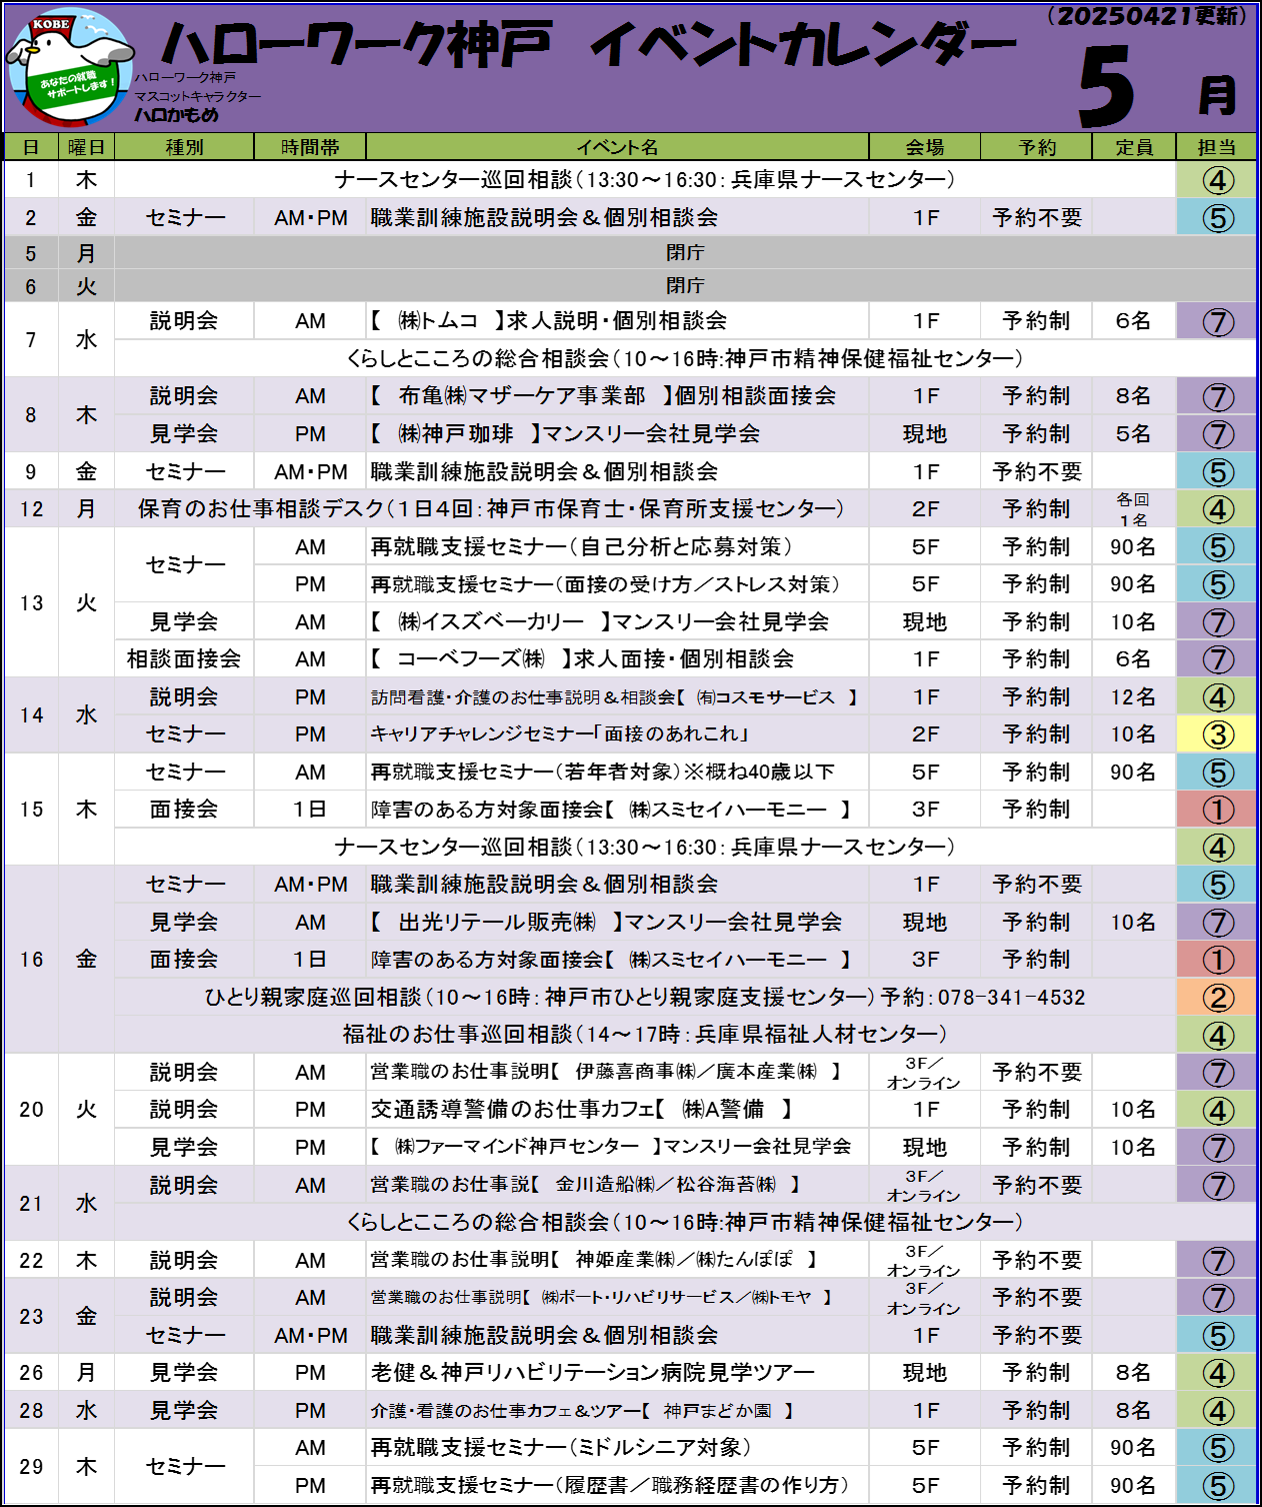The width and height of the screenshot is (1262, 1507).
Task: Click the circled 4 beside 福祉のお仕事巡回相談
Action: pos(1217,1036)
